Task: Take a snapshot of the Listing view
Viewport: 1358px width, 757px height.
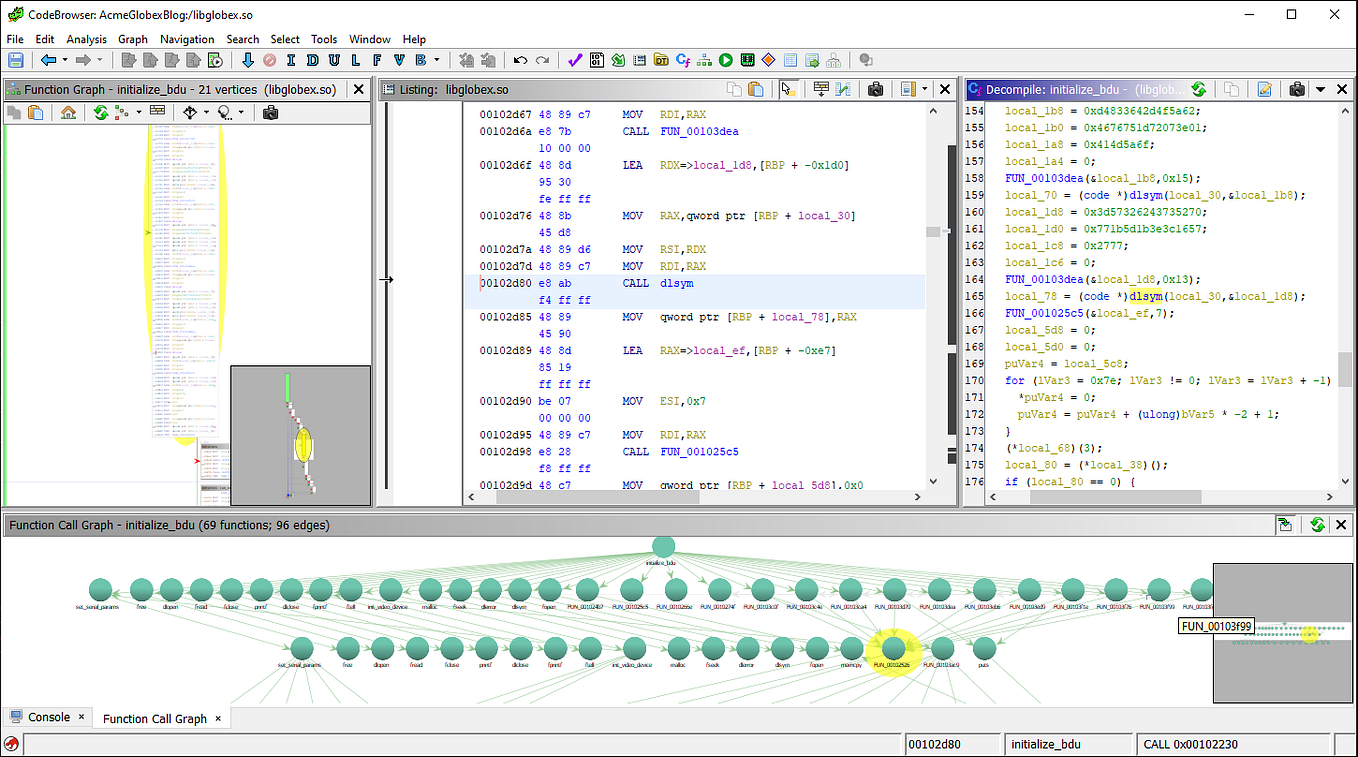Action: click(875, 89)
